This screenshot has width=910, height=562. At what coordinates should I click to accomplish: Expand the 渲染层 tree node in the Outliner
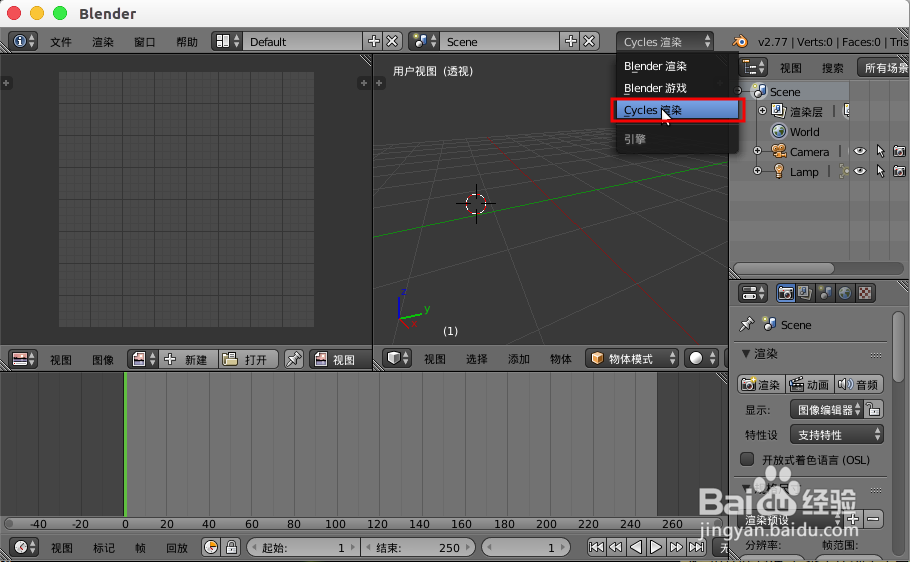click(762, 110)
